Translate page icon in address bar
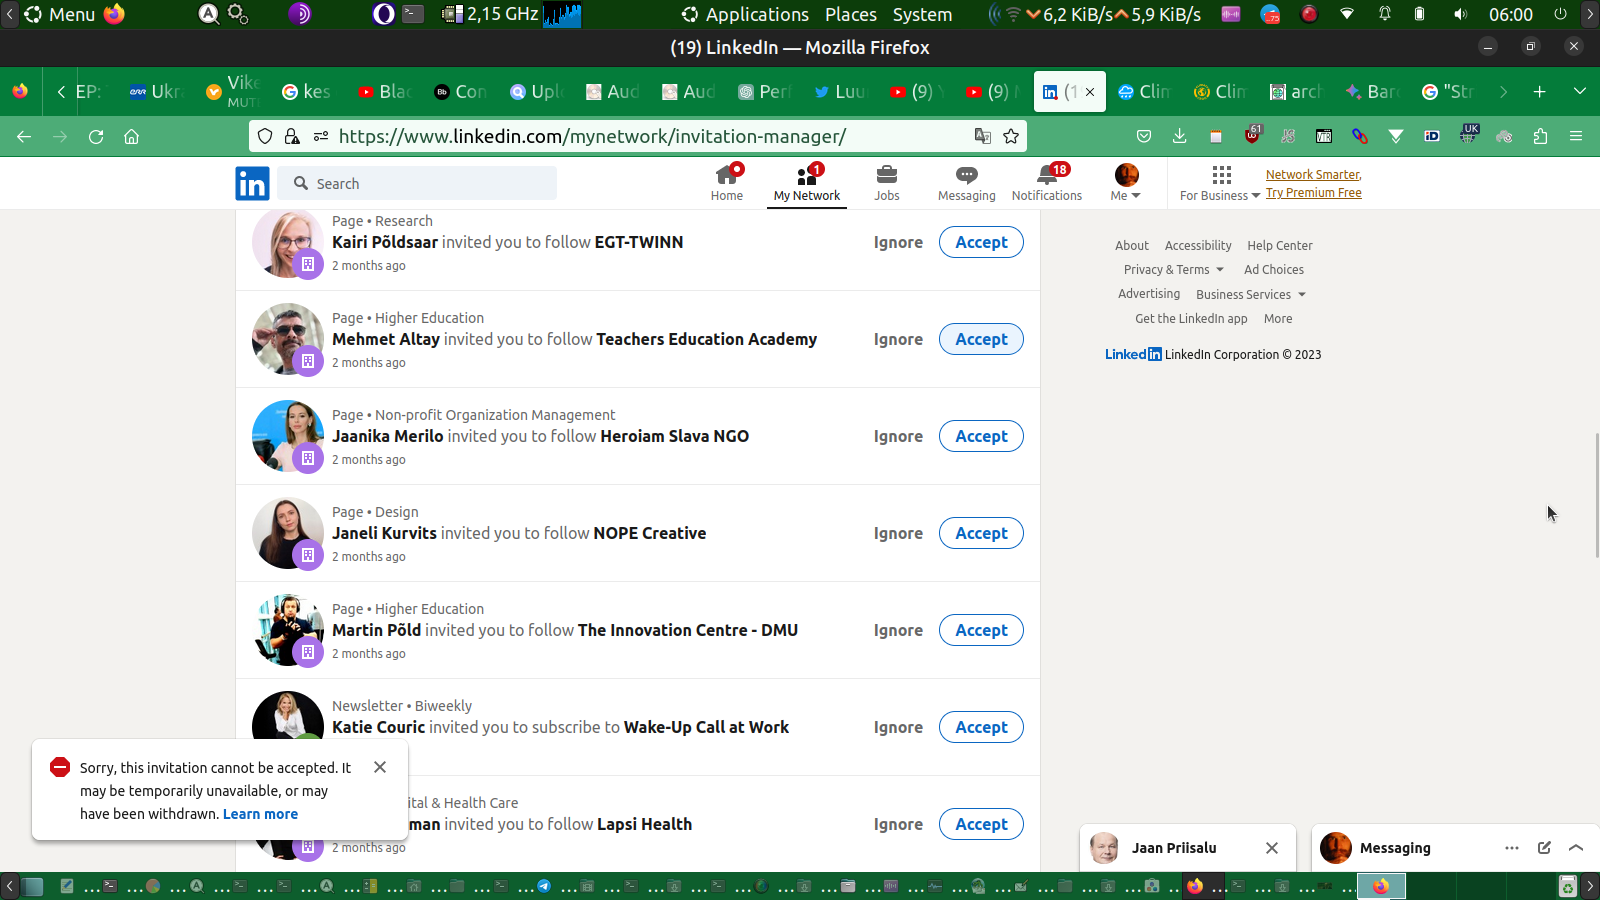1600x900 pixels. point(983,136)
